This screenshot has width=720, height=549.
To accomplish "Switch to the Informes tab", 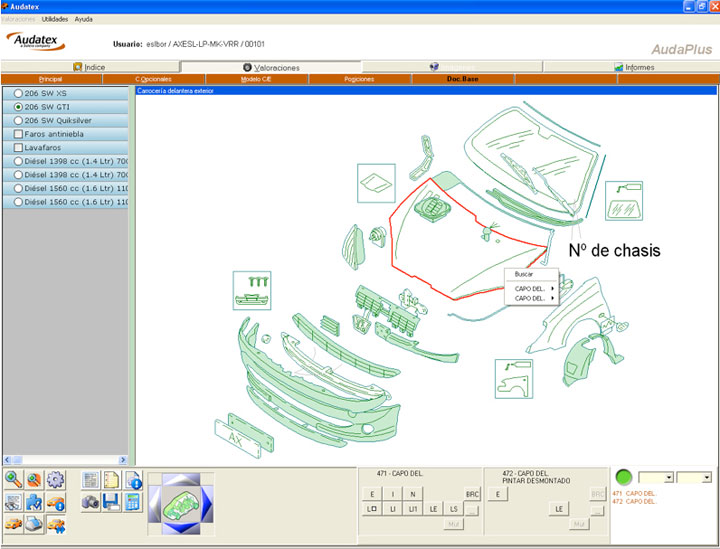I will (632, 67).
